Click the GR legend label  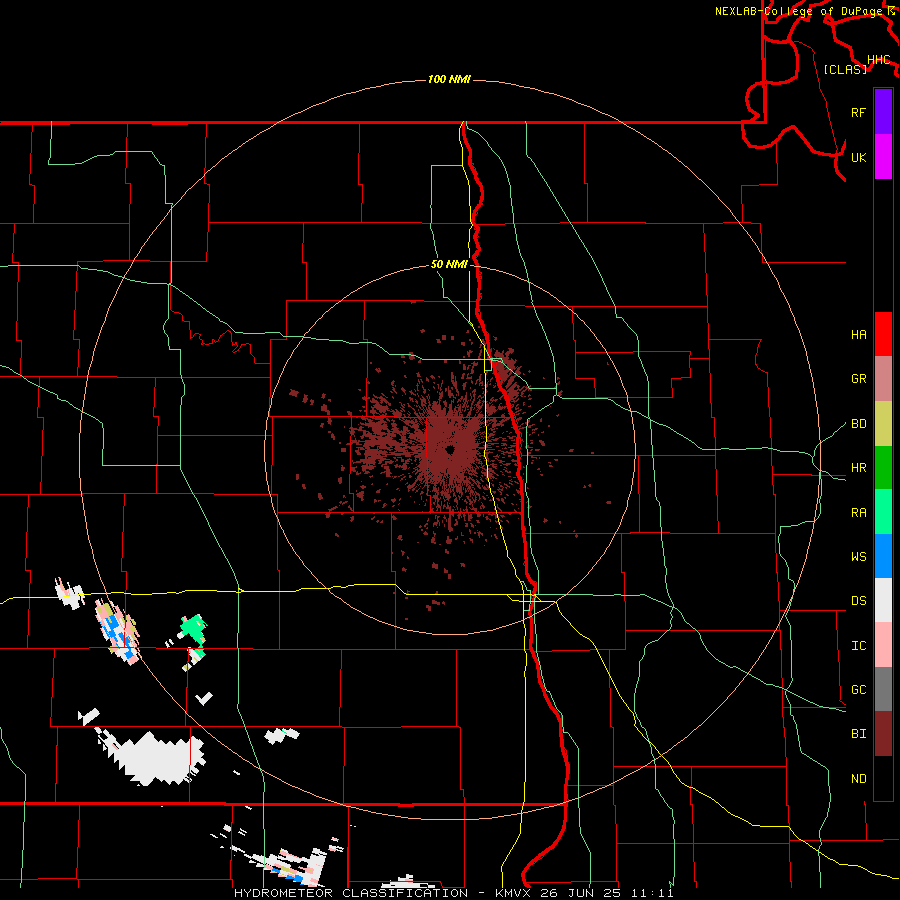coord(858,379)
